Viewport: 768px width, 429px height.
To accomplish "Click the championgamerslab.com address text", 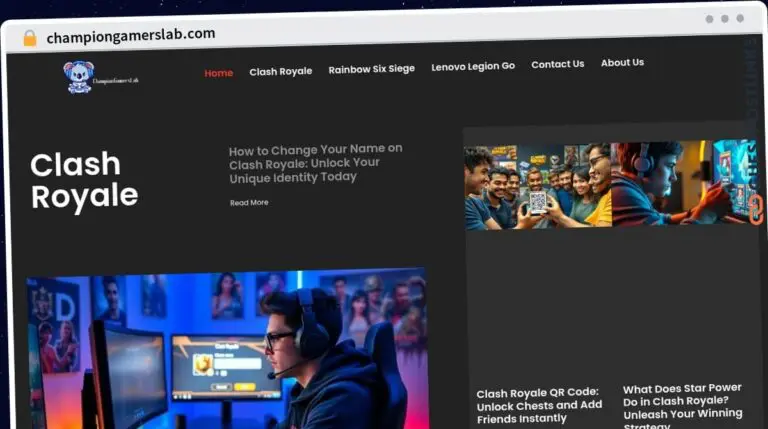I will pyautogui.click(x=131, y=35).
